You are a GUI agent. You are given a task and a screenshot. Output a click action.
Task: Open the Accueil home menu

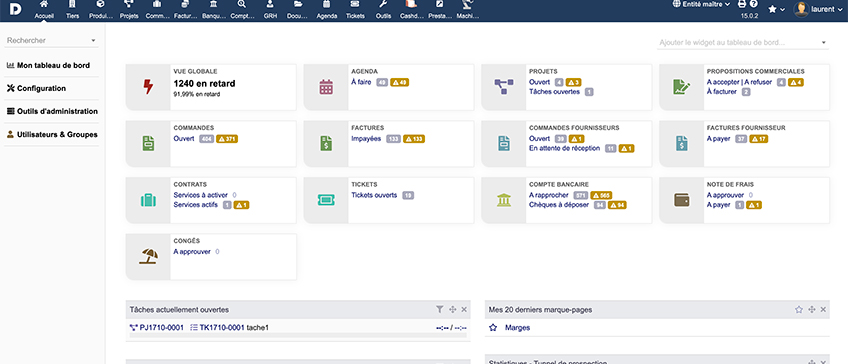click(x=44, y=10)
